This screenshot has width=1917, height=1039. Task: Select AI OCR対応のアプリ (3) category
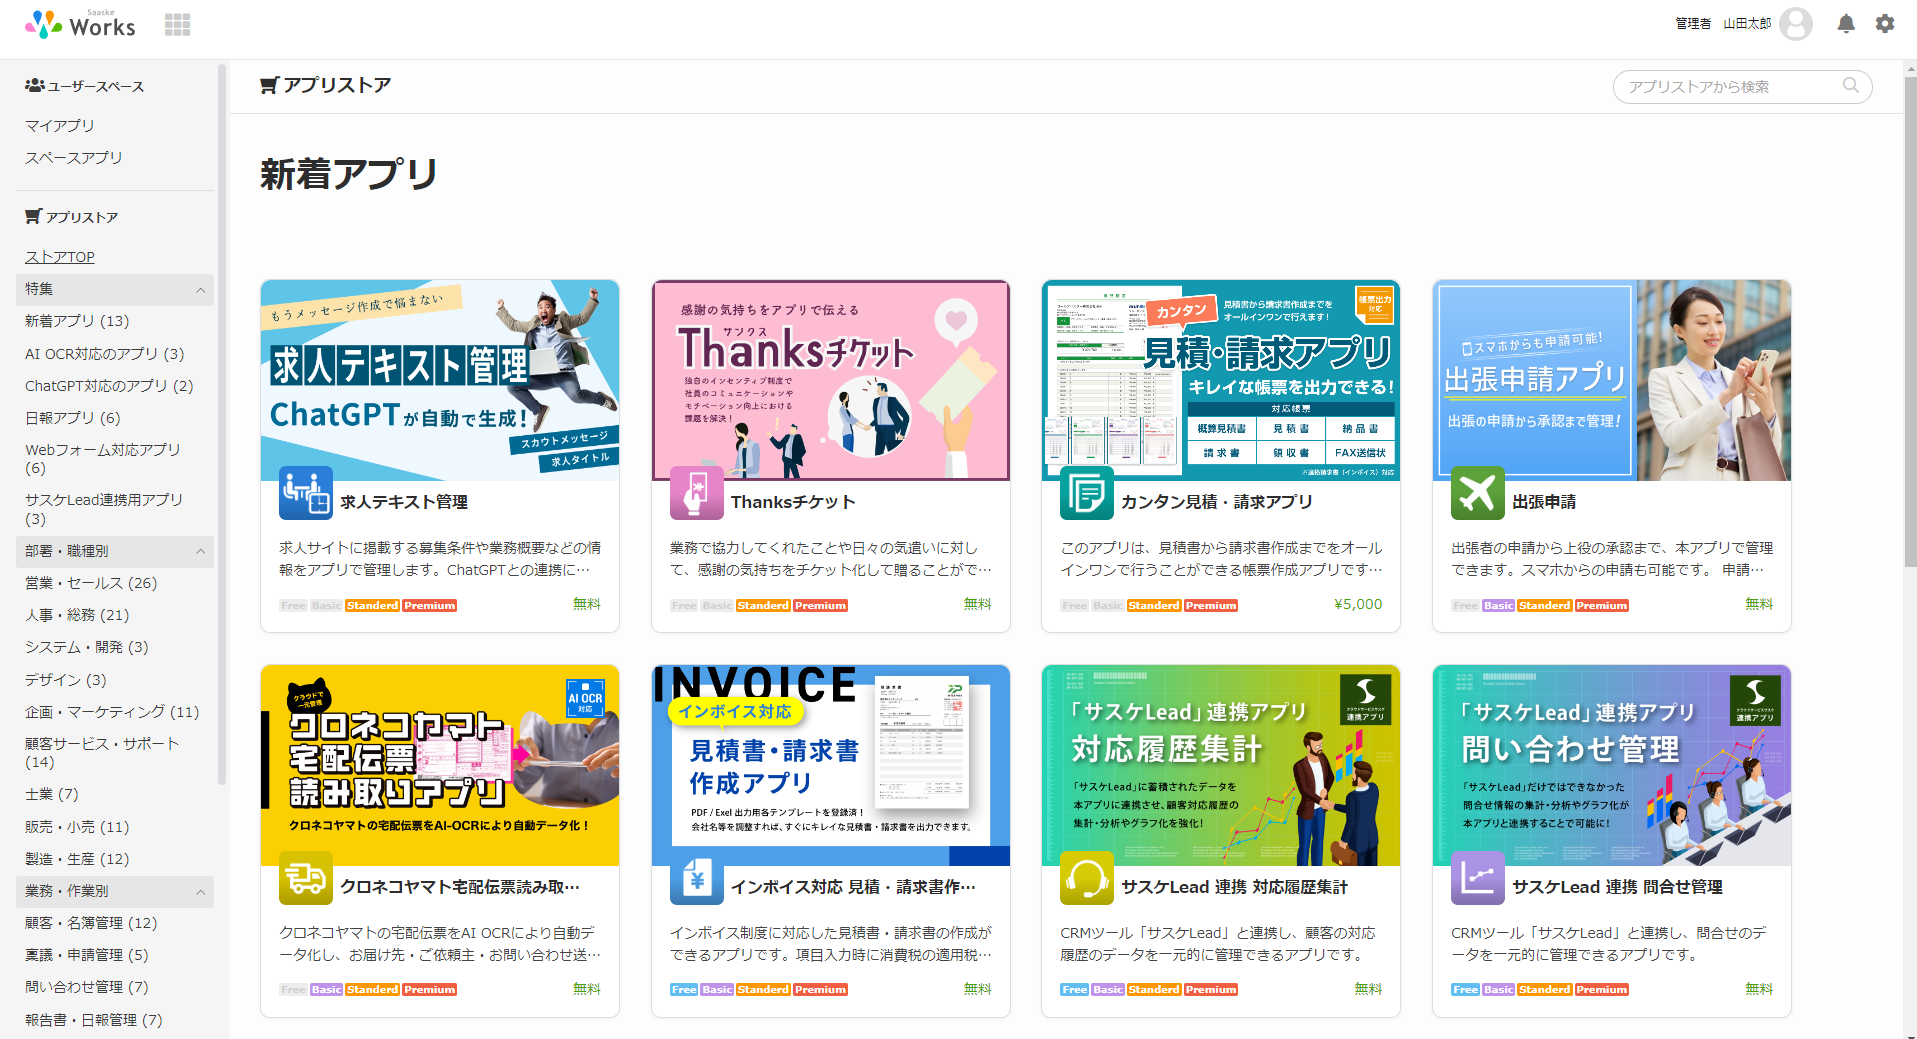[105, 354]
